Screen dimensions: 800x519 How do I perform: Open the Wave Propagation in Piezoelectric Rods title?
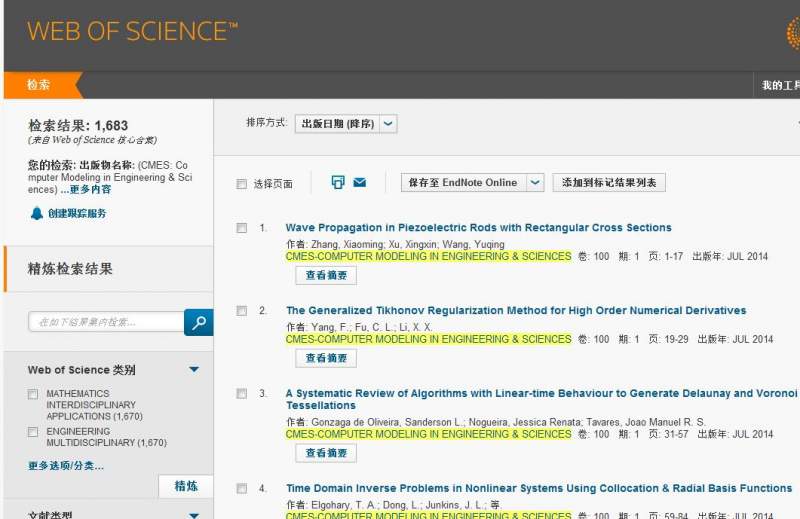479,228
